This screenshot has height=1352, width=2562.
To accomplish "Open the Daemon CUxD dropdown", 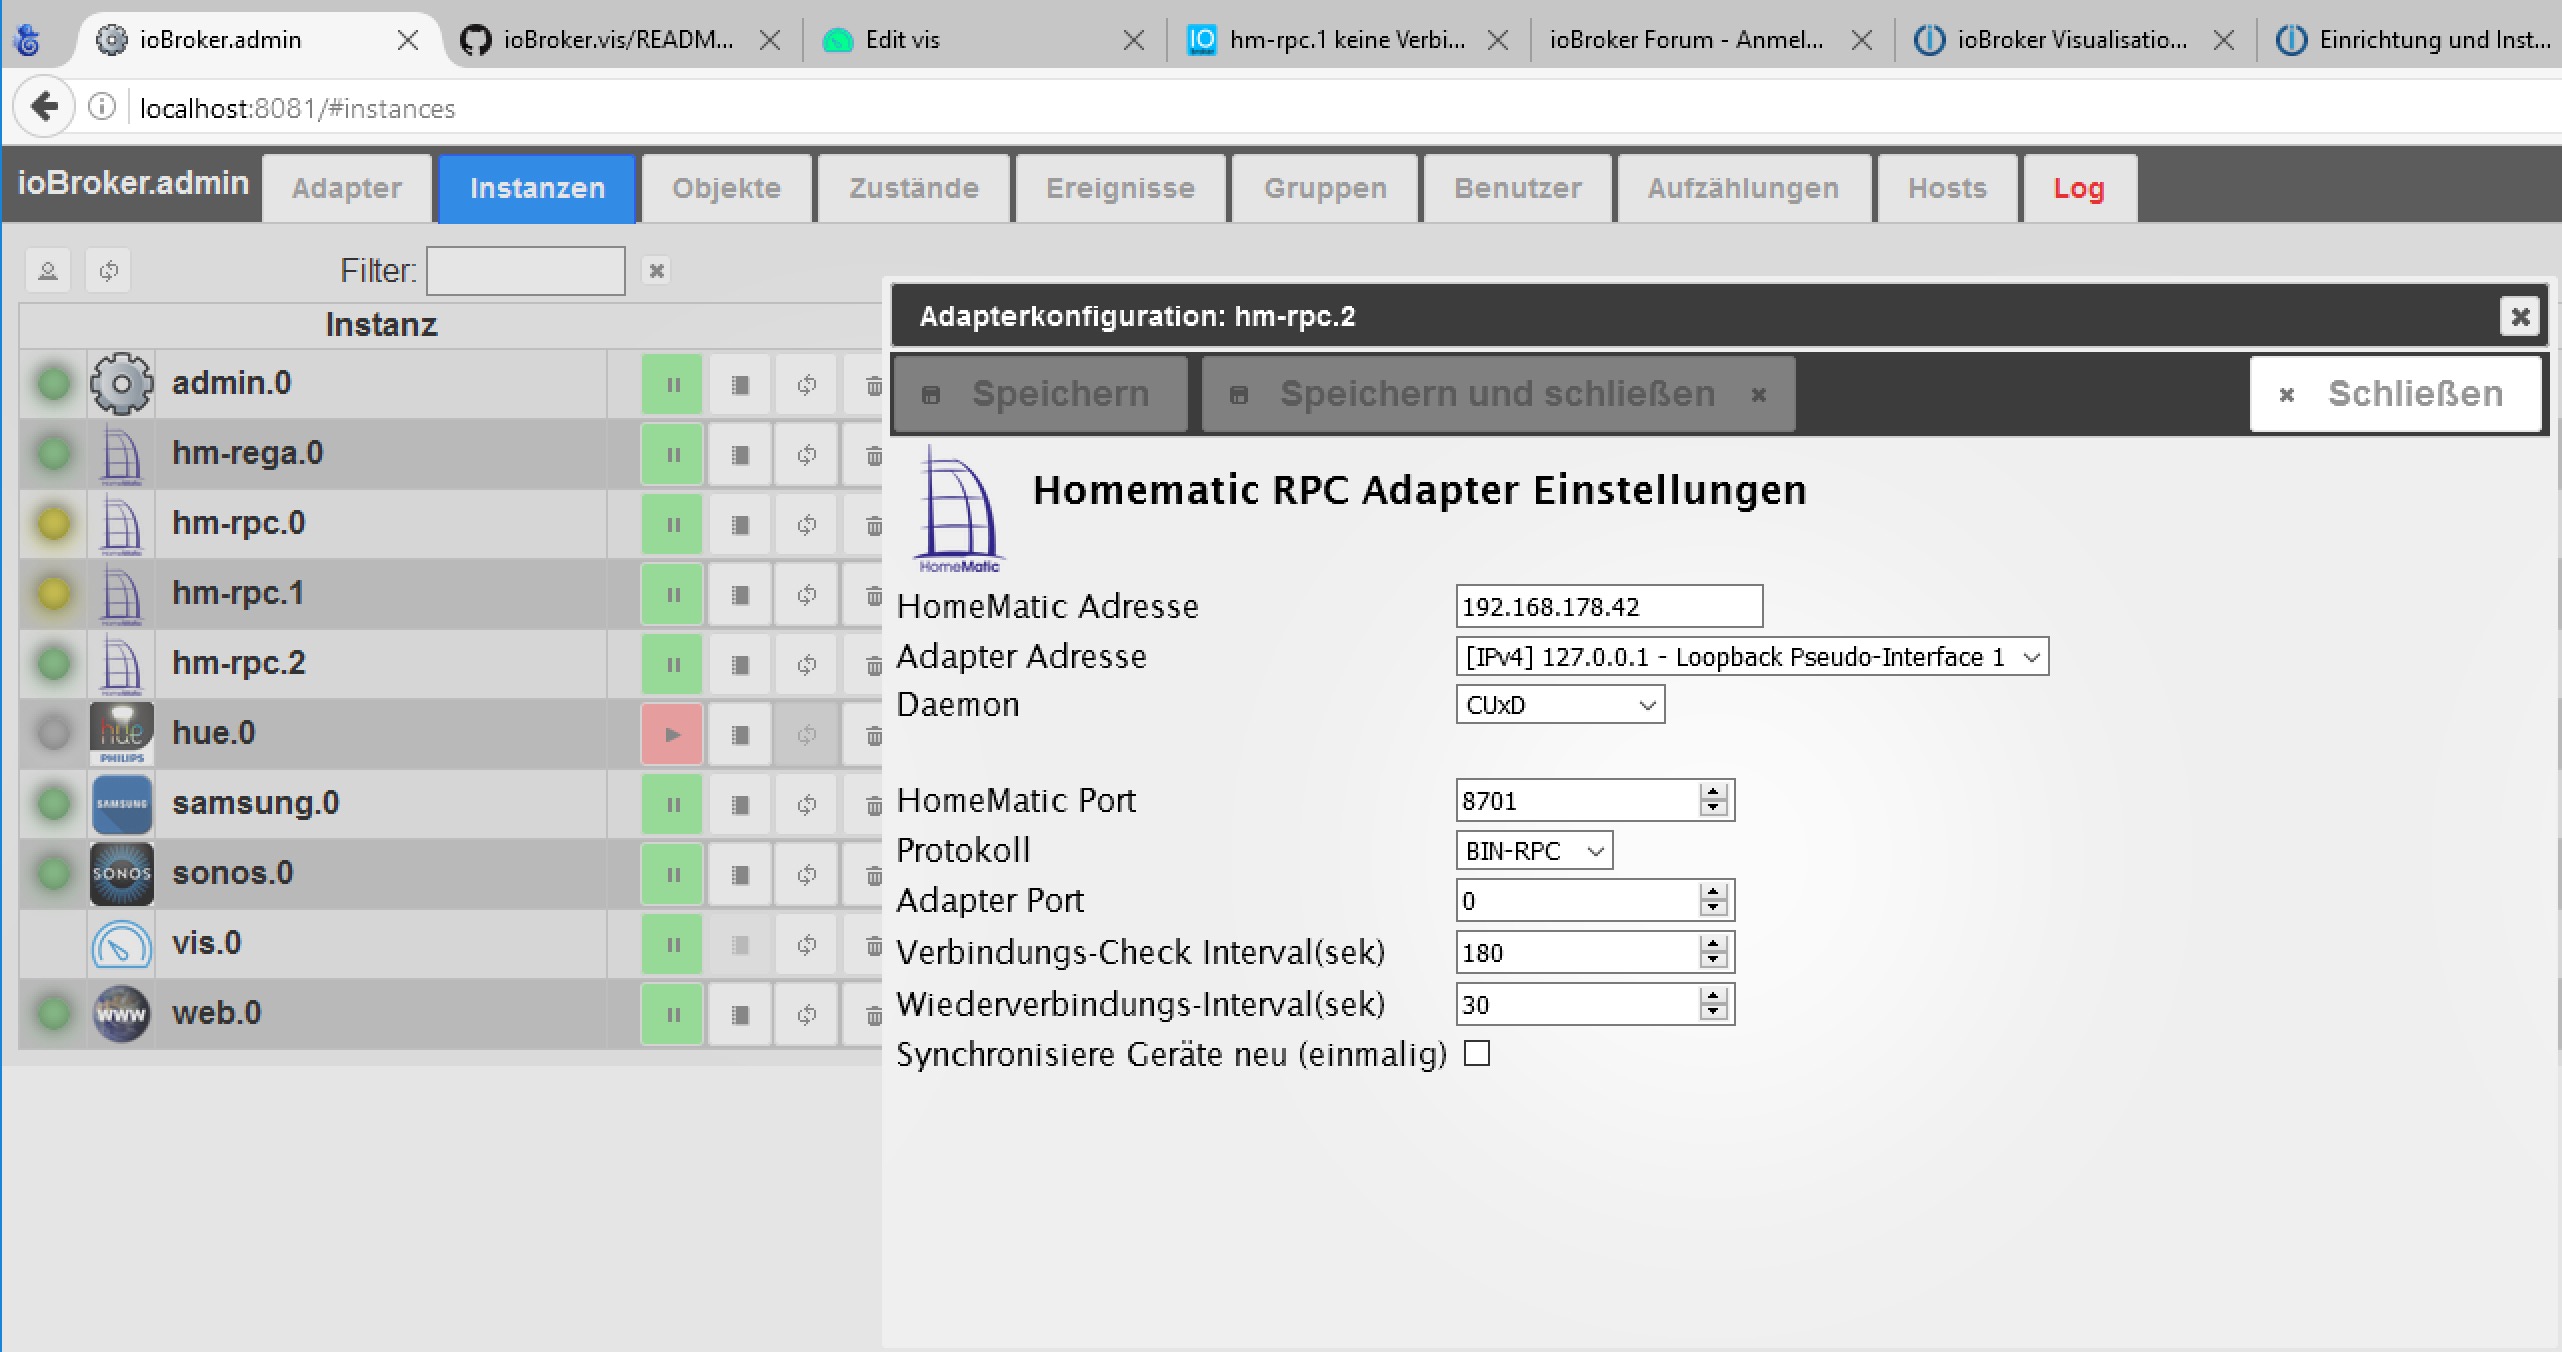I will [1559, 705].
